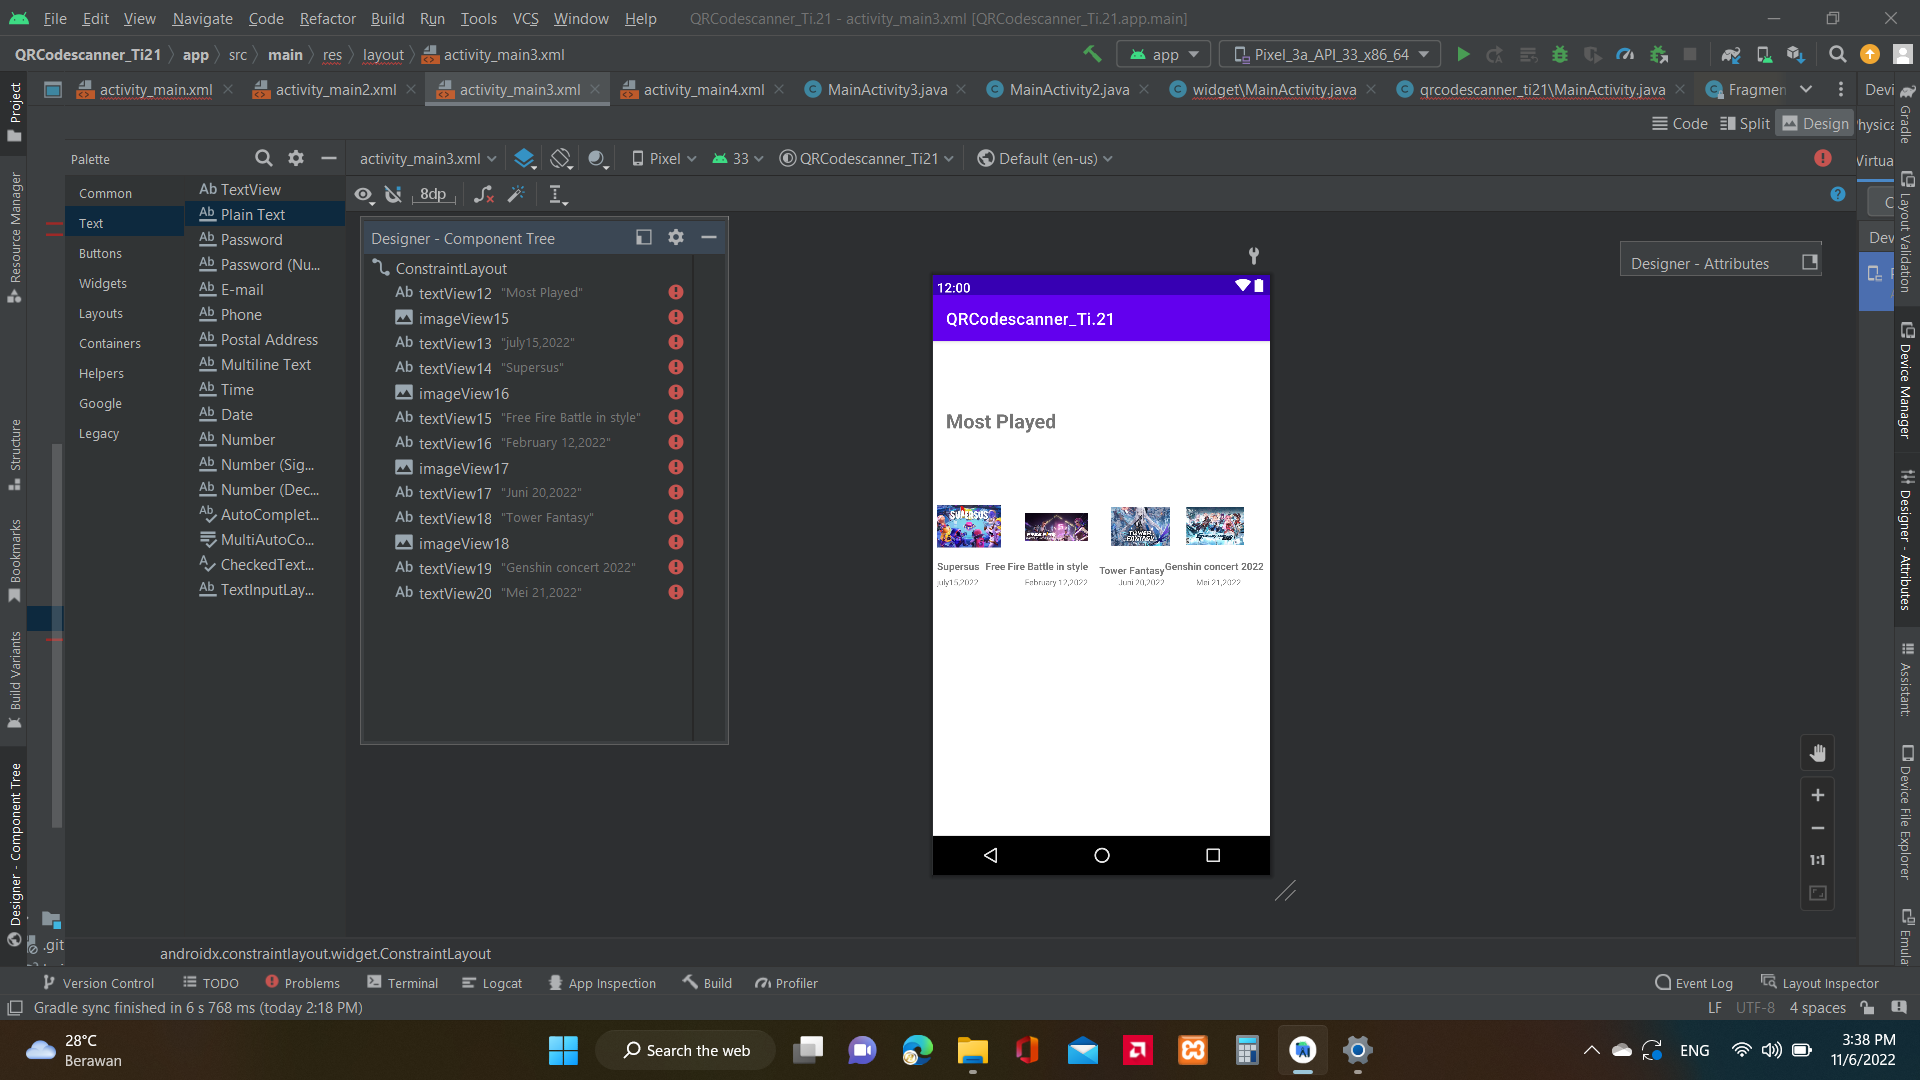The width and height of the screenshot is (1920, 1080).
Task: Adjust the 8dp default margin control
Action: [x=433, y=194]
